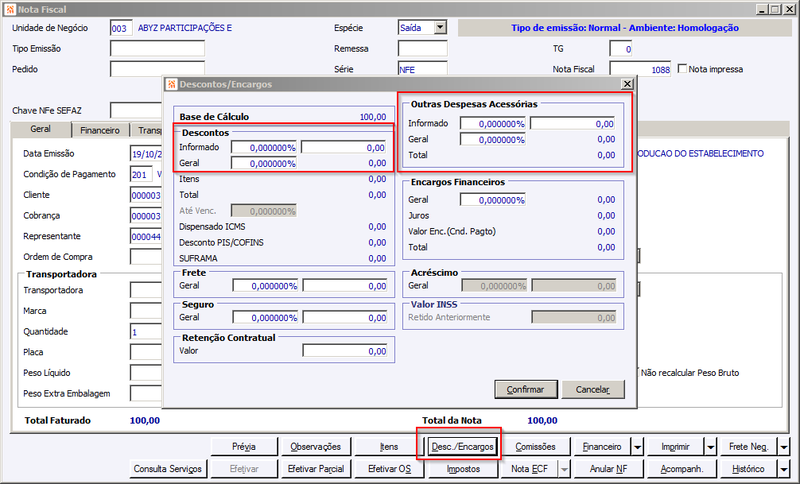800x484 pixels.
Task: Click the Nota ECF button
Action: click(x=530, y=469)
